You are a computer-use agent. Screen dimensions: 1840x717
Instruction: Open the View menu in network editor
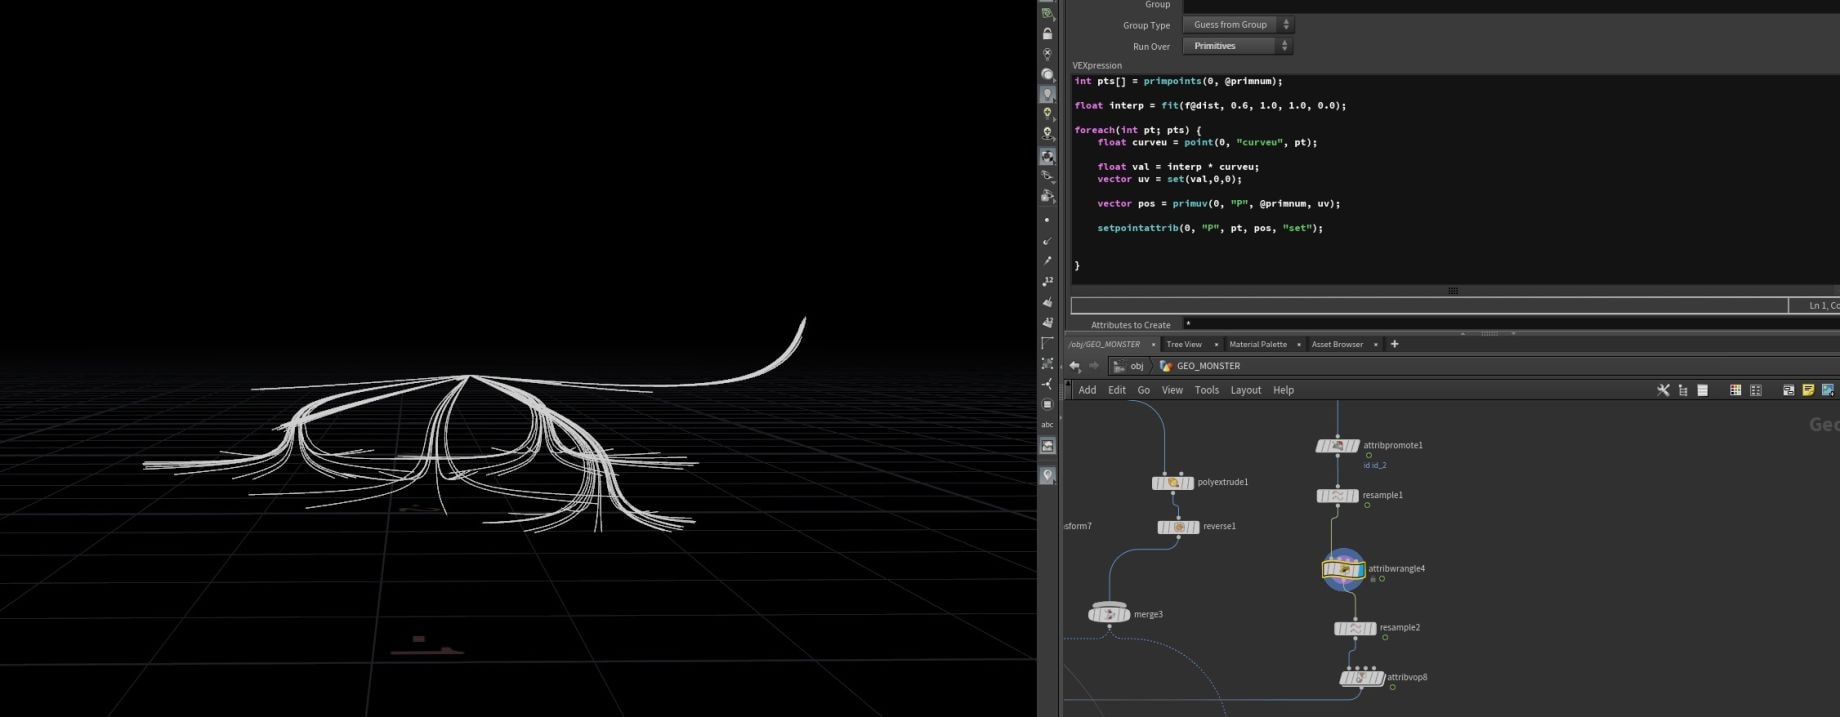(1172, 390)
